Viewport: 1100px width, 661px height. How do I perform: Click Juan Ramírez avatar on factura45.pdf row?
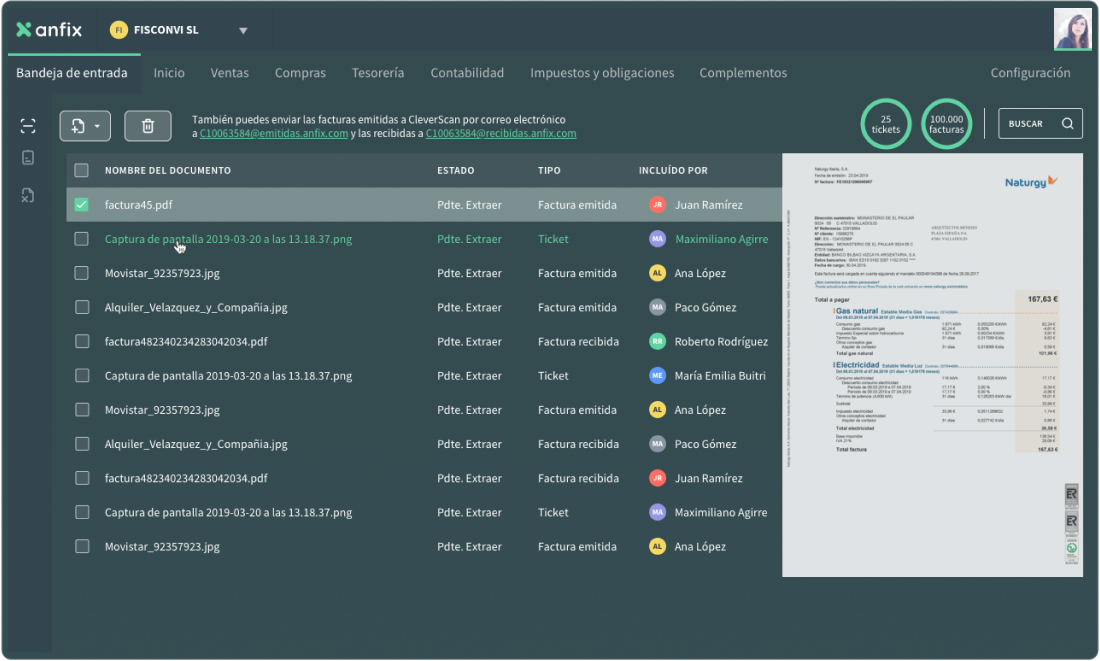[657, 205]
